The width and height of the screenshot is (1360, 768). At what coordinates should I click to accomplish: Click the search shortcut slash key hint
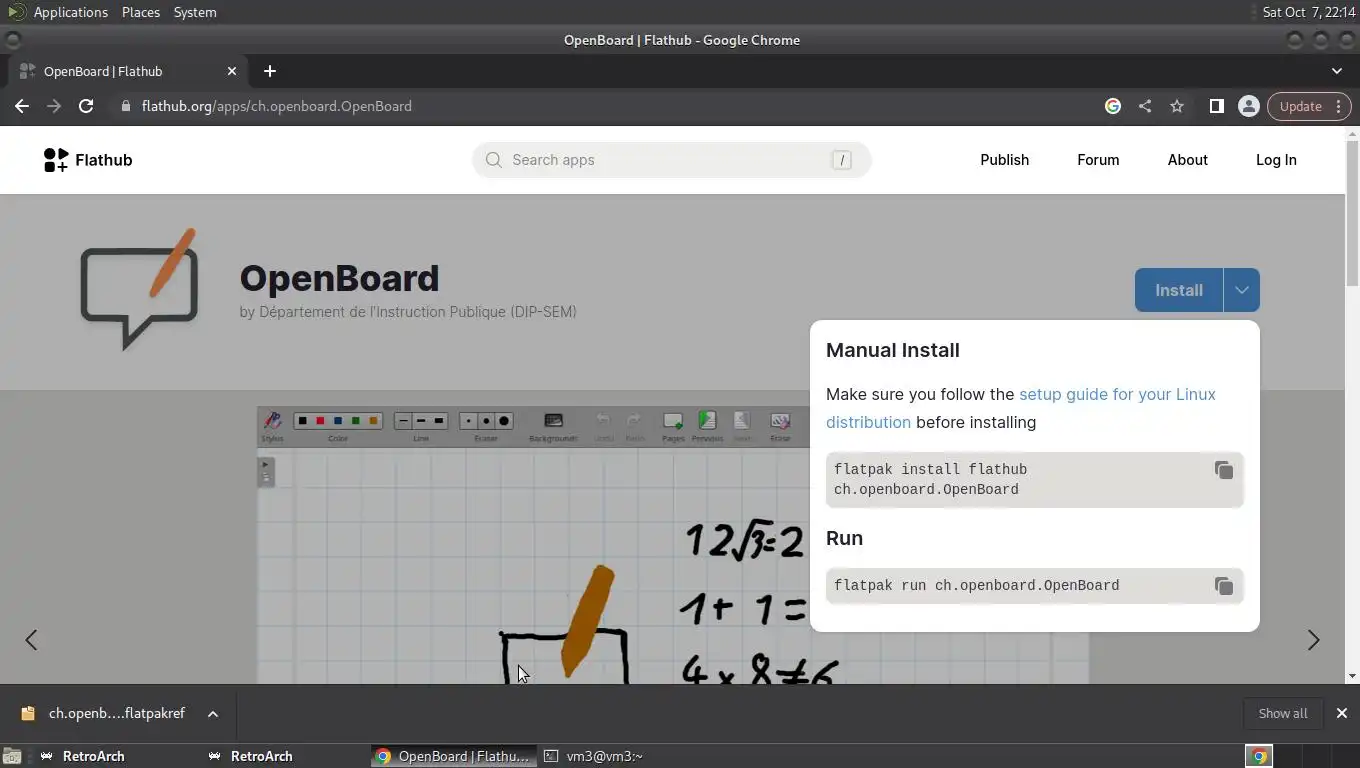[x=841, y=160]
